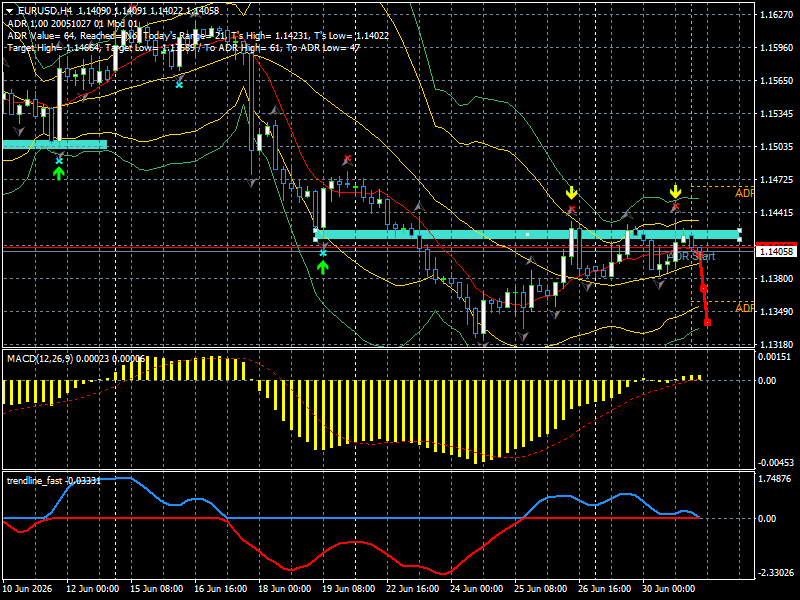Image resolution: width=800 pixels, height=600 pixels.
Task: Click the '18 Jun 00:00' time axis label
Action: coord(284,589)
